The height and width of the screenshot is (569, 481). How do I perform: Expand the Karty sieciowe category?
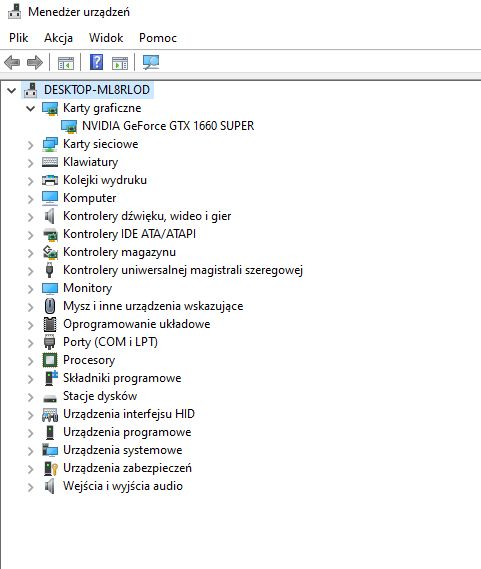pyautogui.click(x=30, y=145)
